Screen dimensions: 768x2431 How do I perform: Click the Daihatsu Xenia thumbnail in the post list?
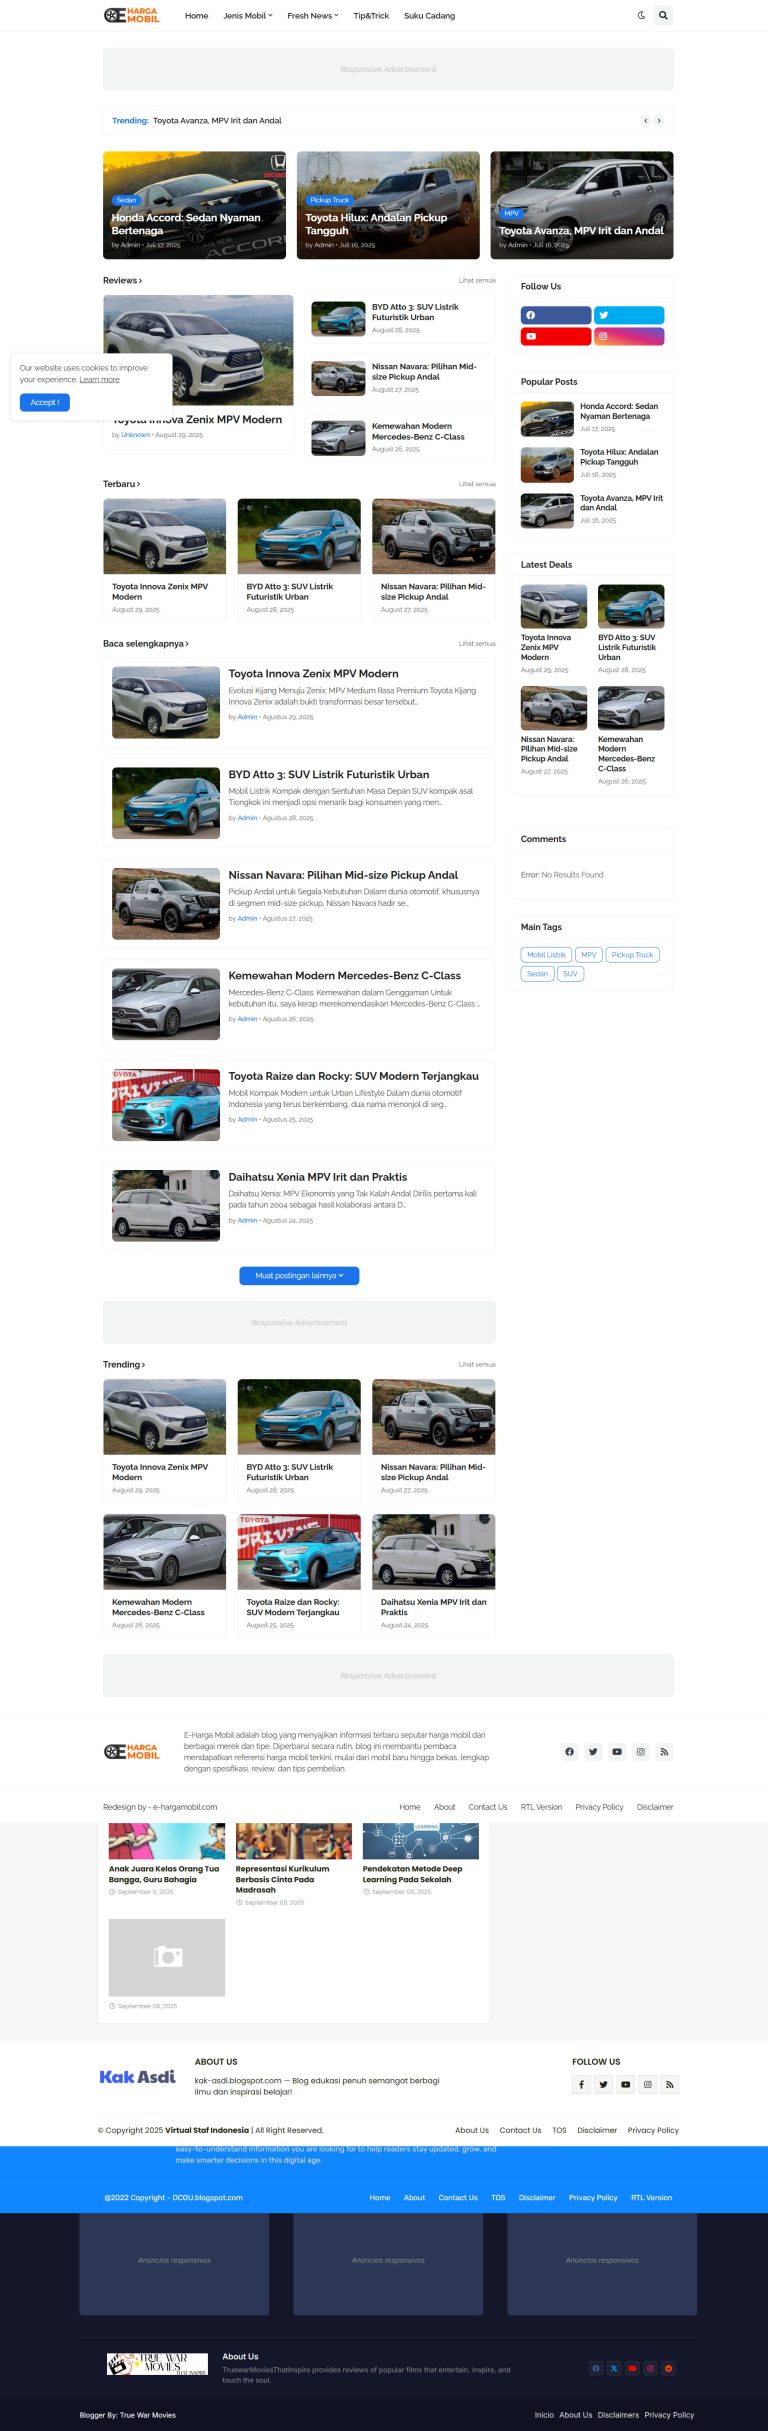166,1205
